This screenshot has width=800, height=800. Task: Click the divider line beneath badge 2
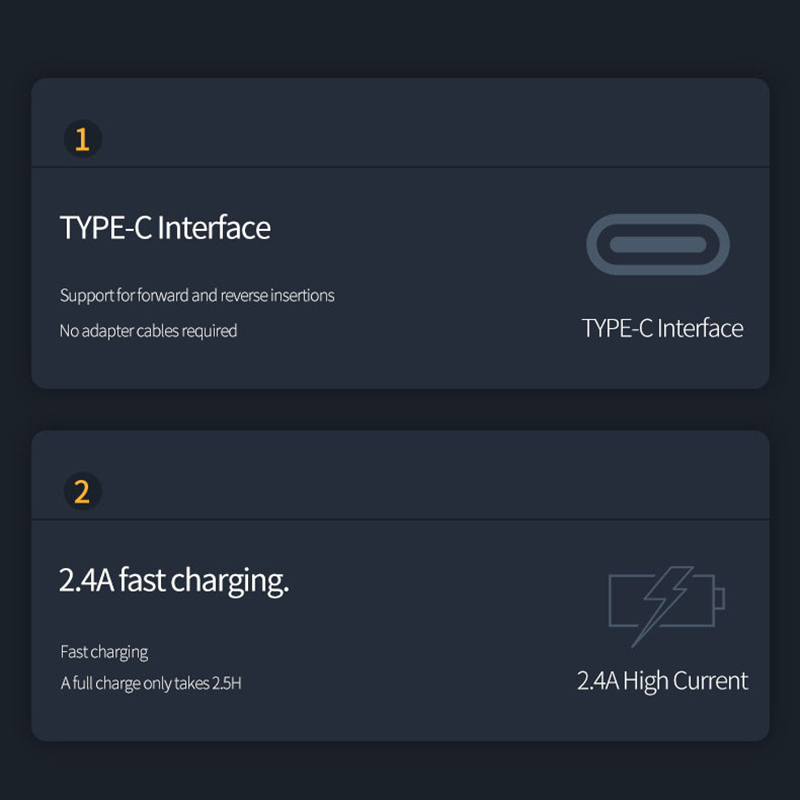tap(400, 519)
